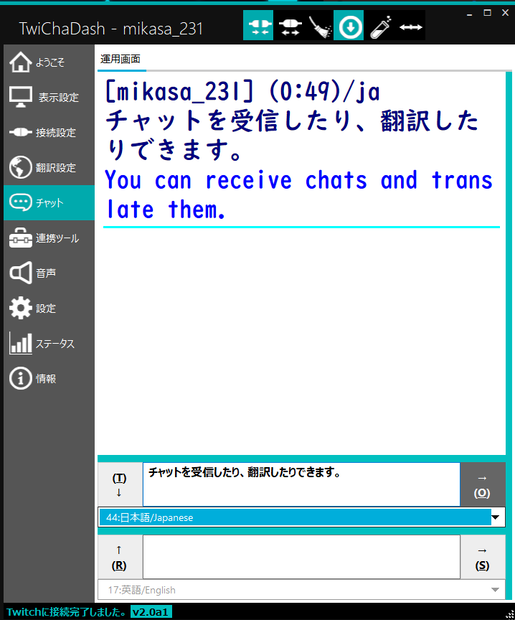Open the 音声 voice section
Viewport: 515px width, 620px height.
point(49,273)
